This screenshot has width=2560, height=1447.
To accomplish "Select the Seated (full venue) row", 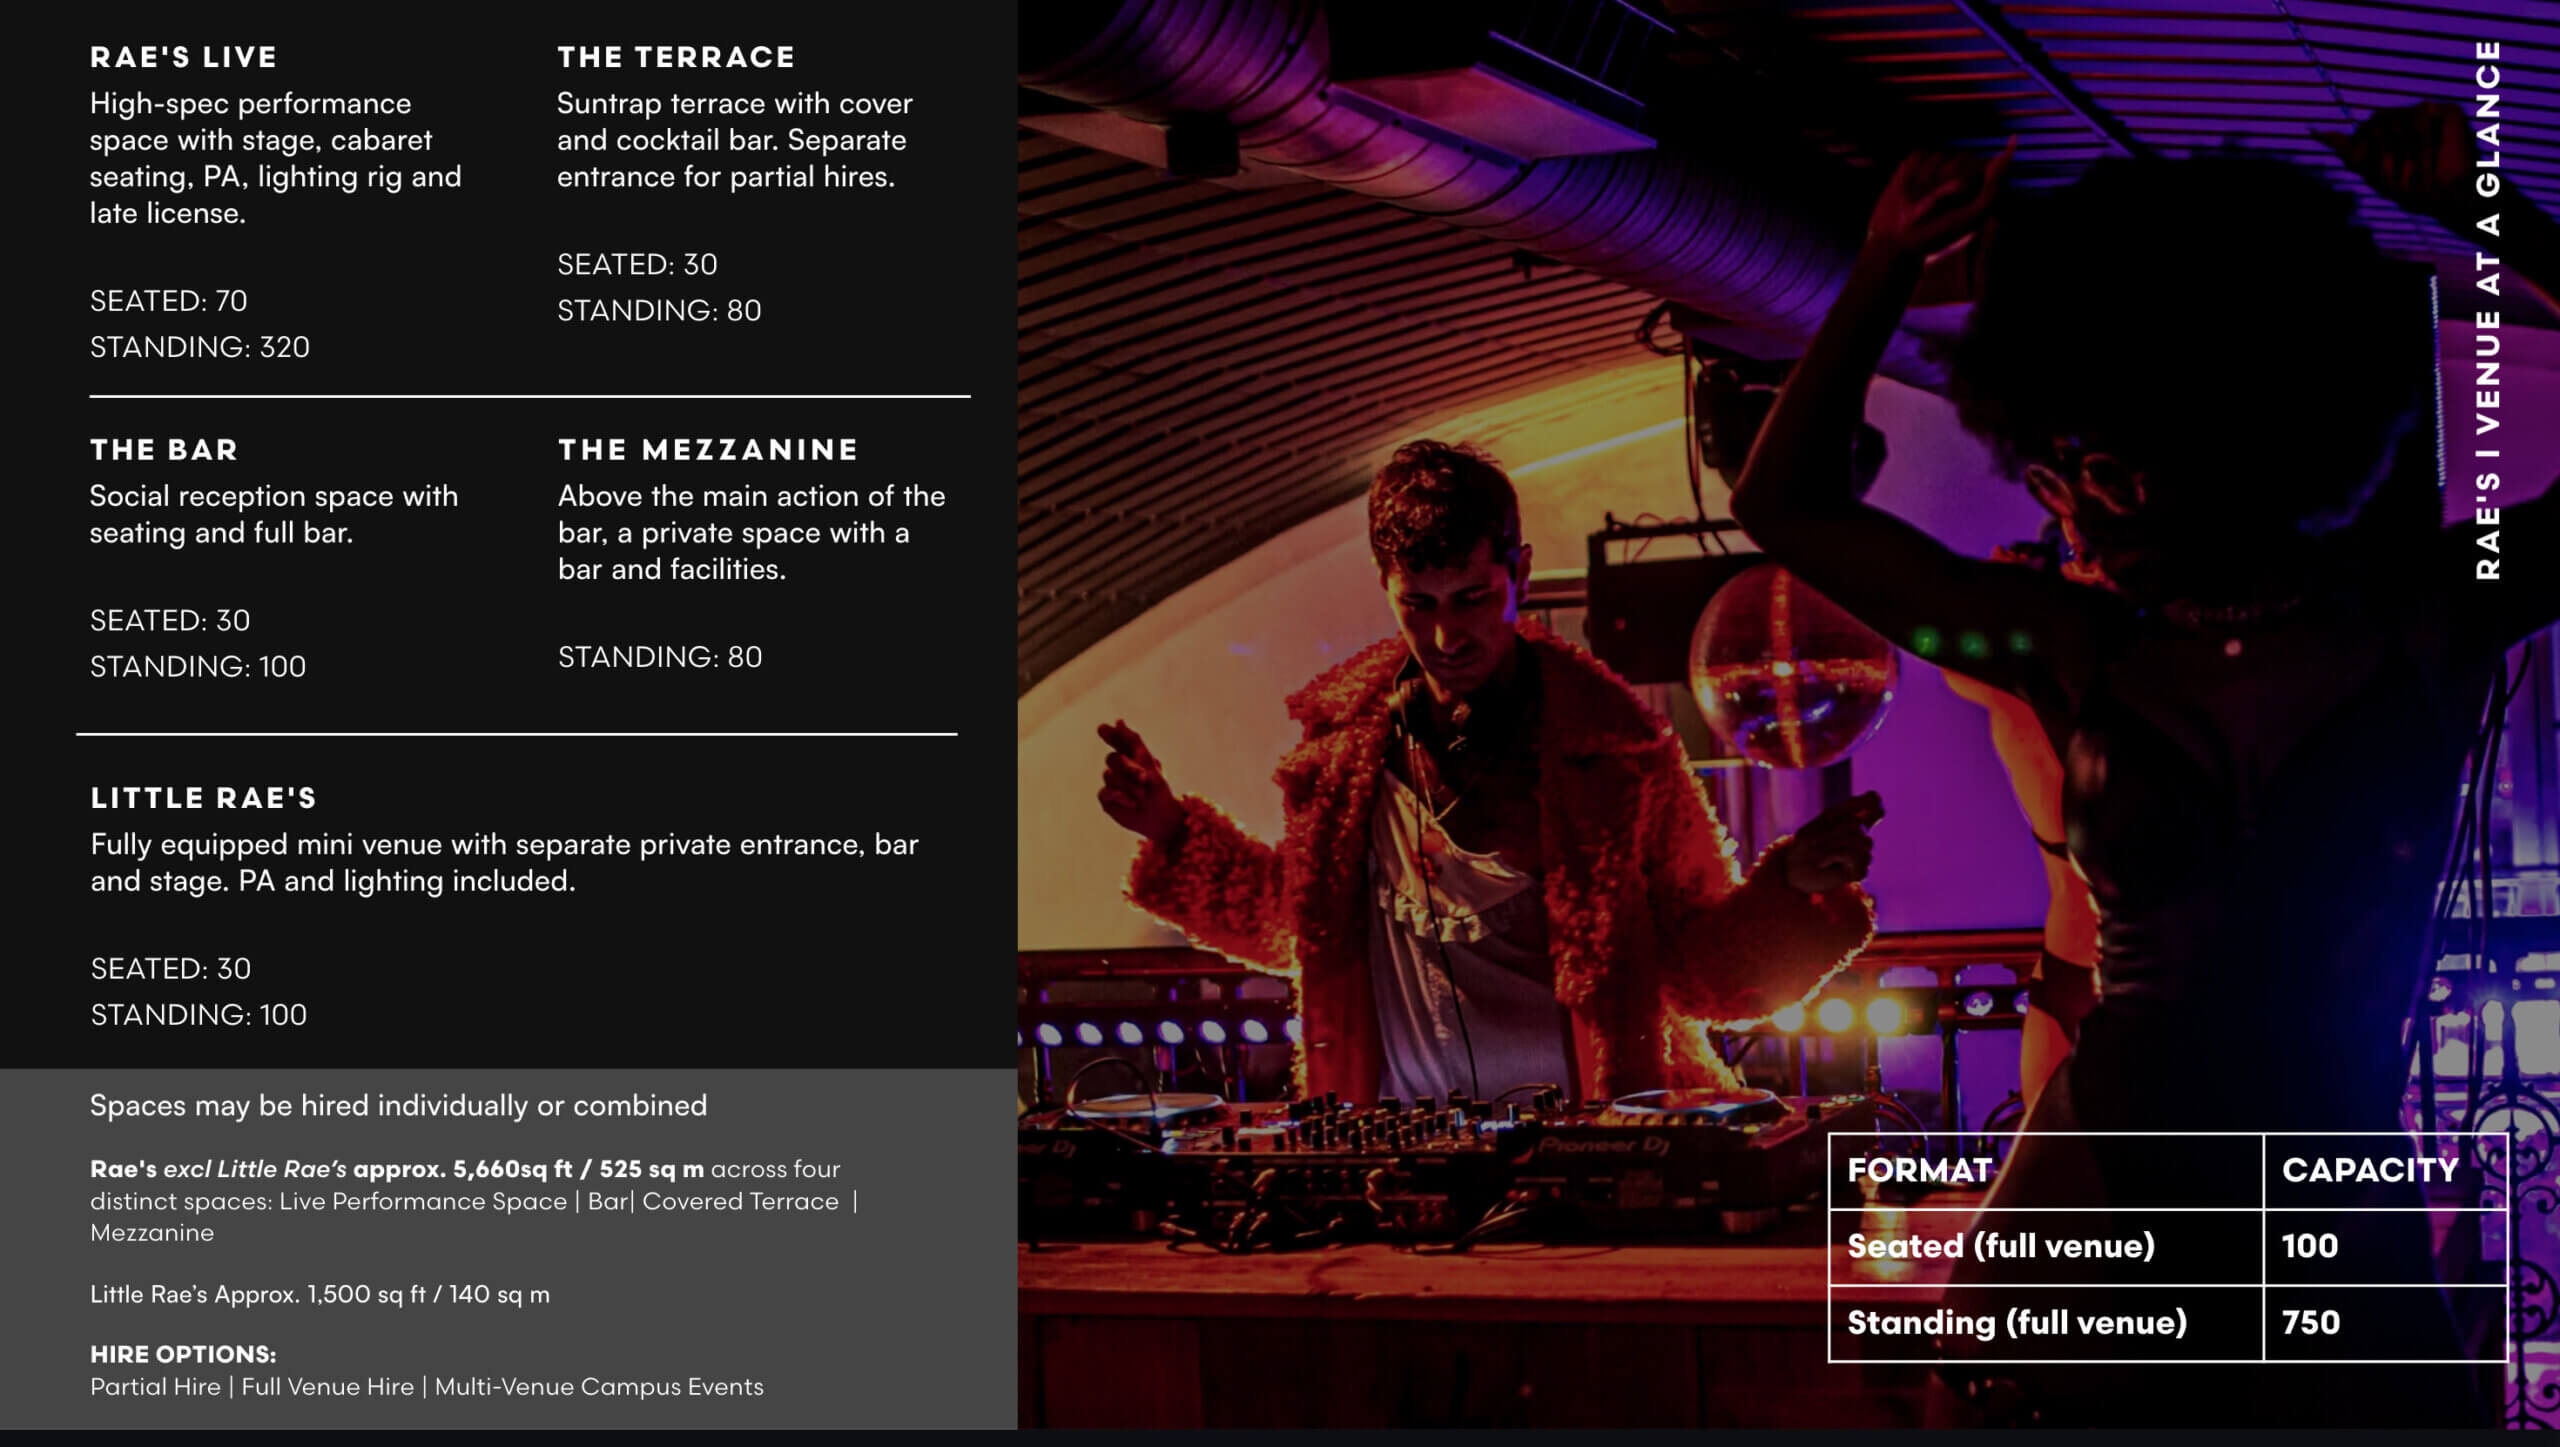I will coord(2168,1247).
